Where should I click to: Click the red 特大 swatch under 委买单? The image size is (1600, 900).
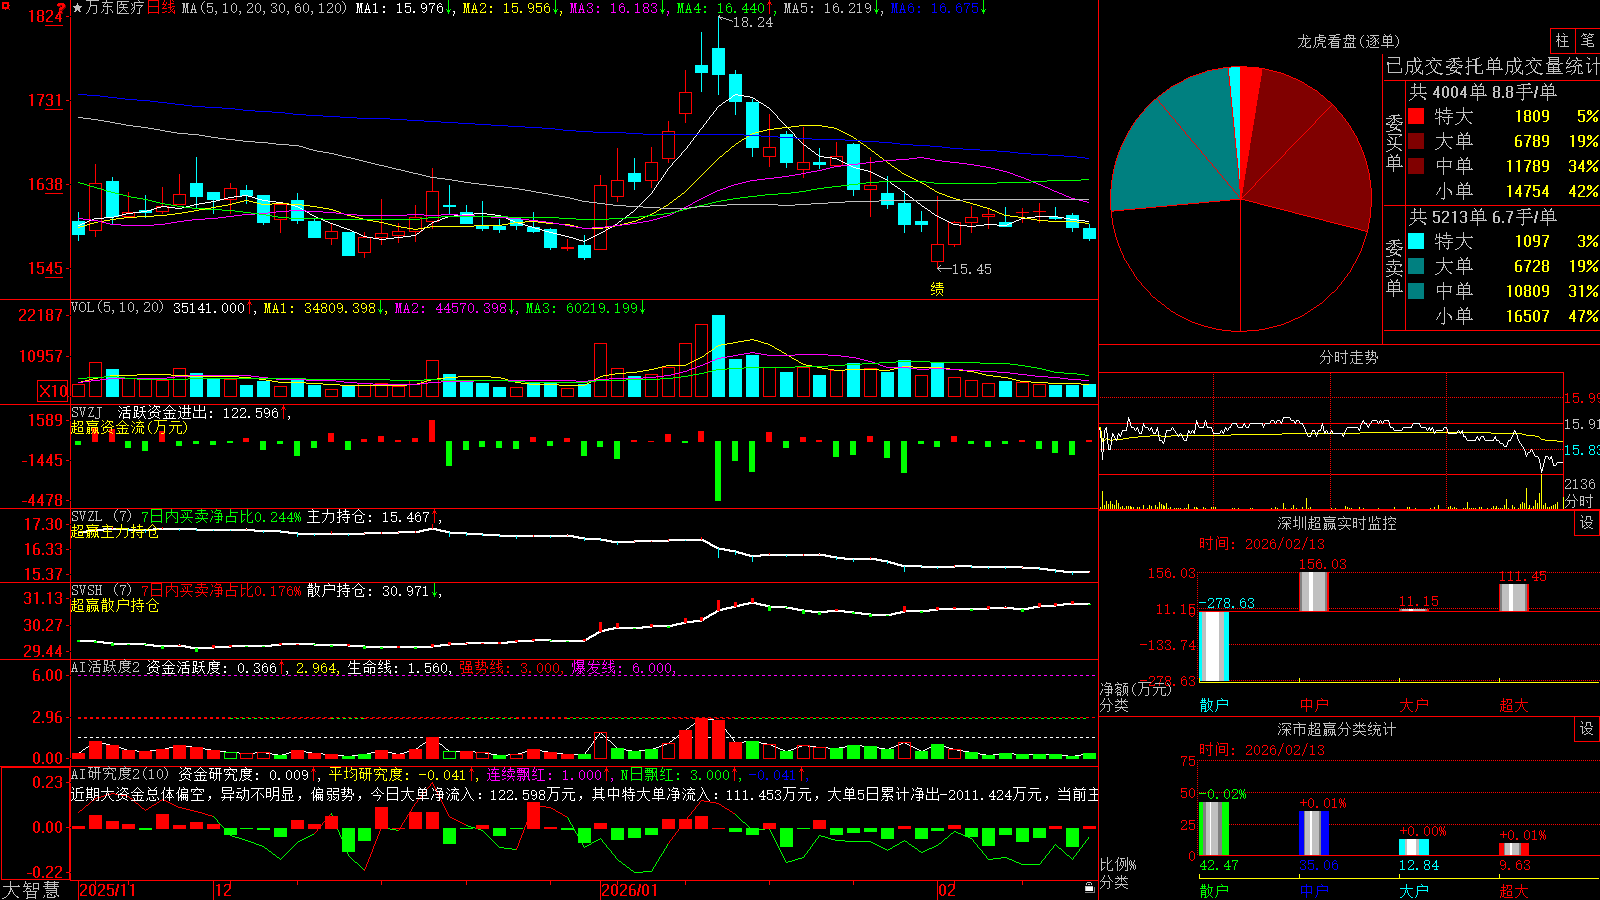click(x=1416, y=116)
